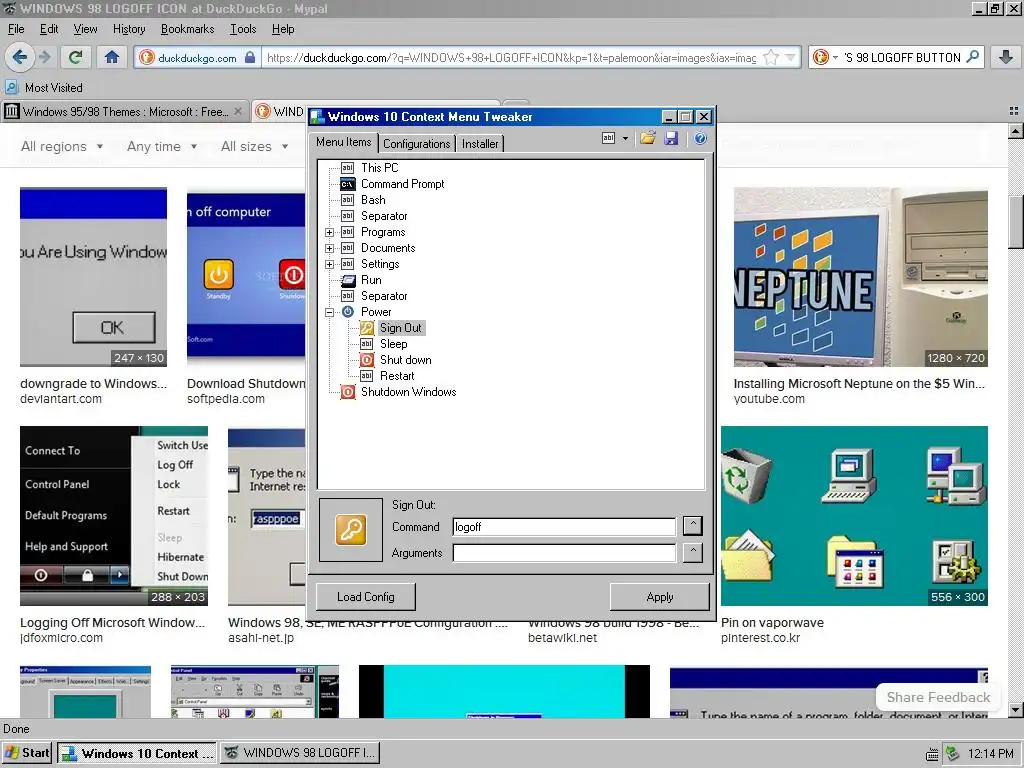Viewport: 1024px width, 768px height.
Task: Open the address bar history dropdown arrow
Action: [790, 57]
